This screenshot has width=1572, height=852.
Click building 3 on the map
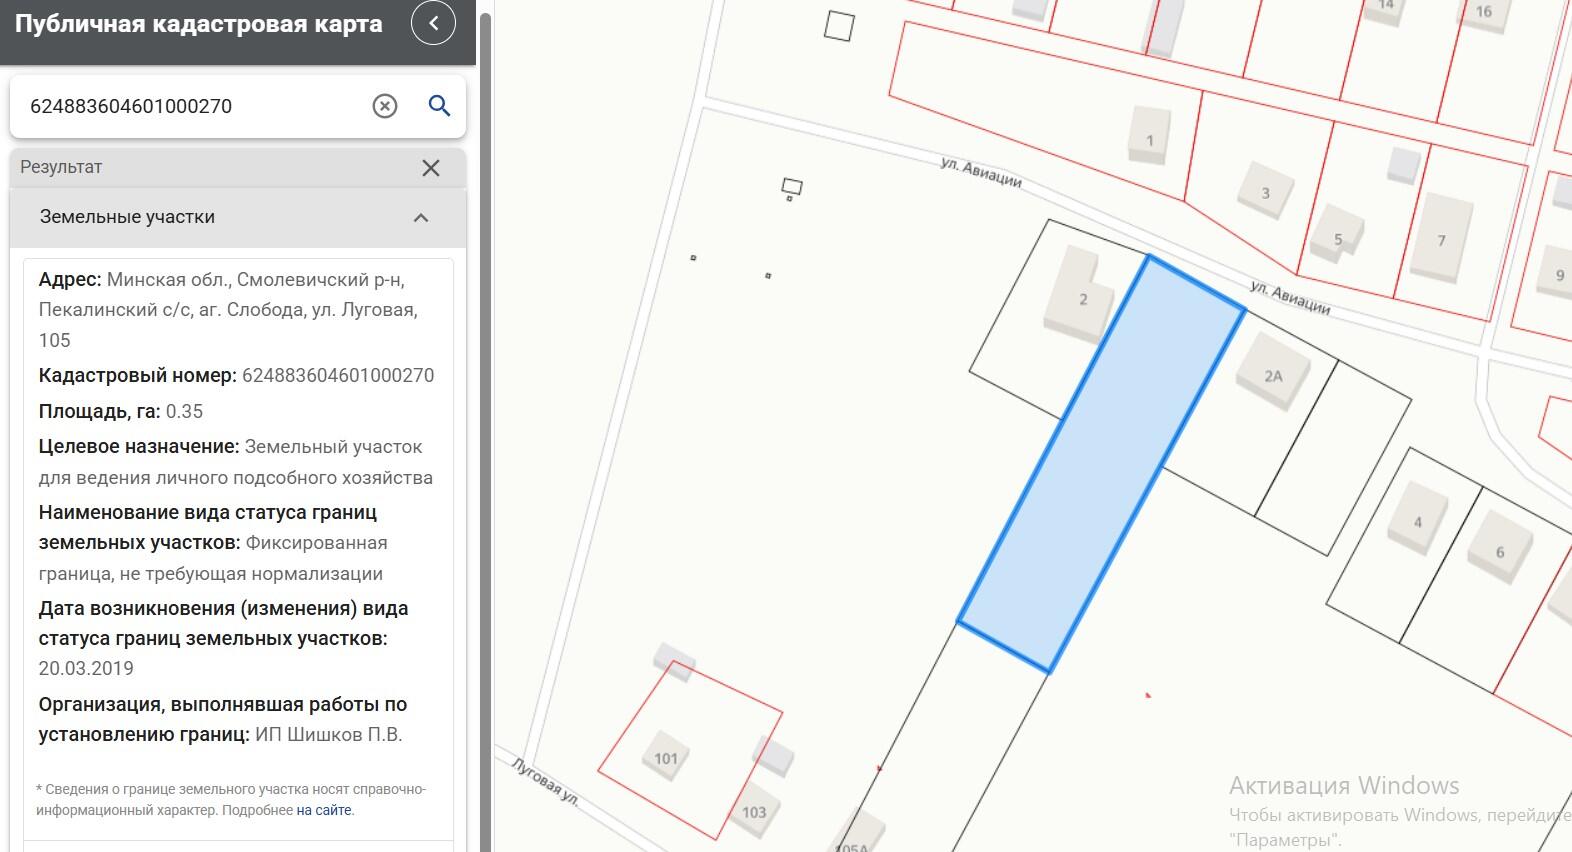[x=1265, y=192]
